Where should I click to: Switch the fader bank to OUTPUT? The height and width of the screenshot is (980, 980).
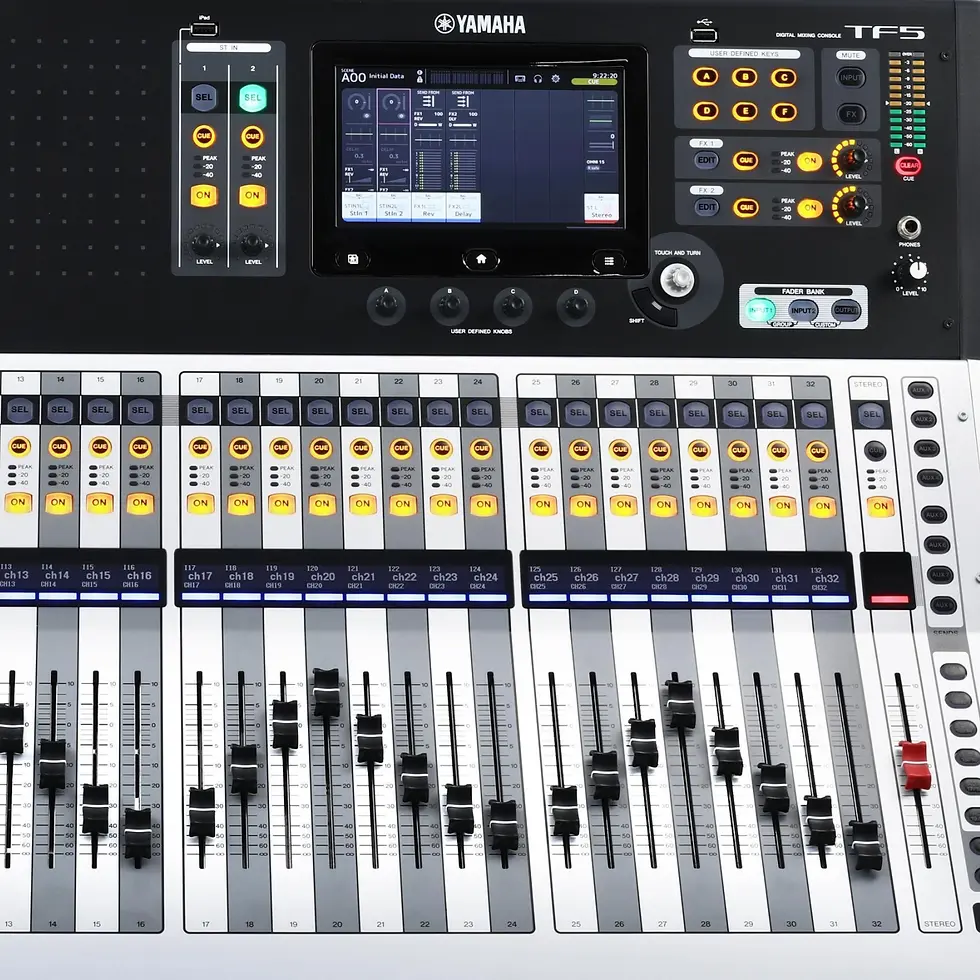[x=847, y=310]
